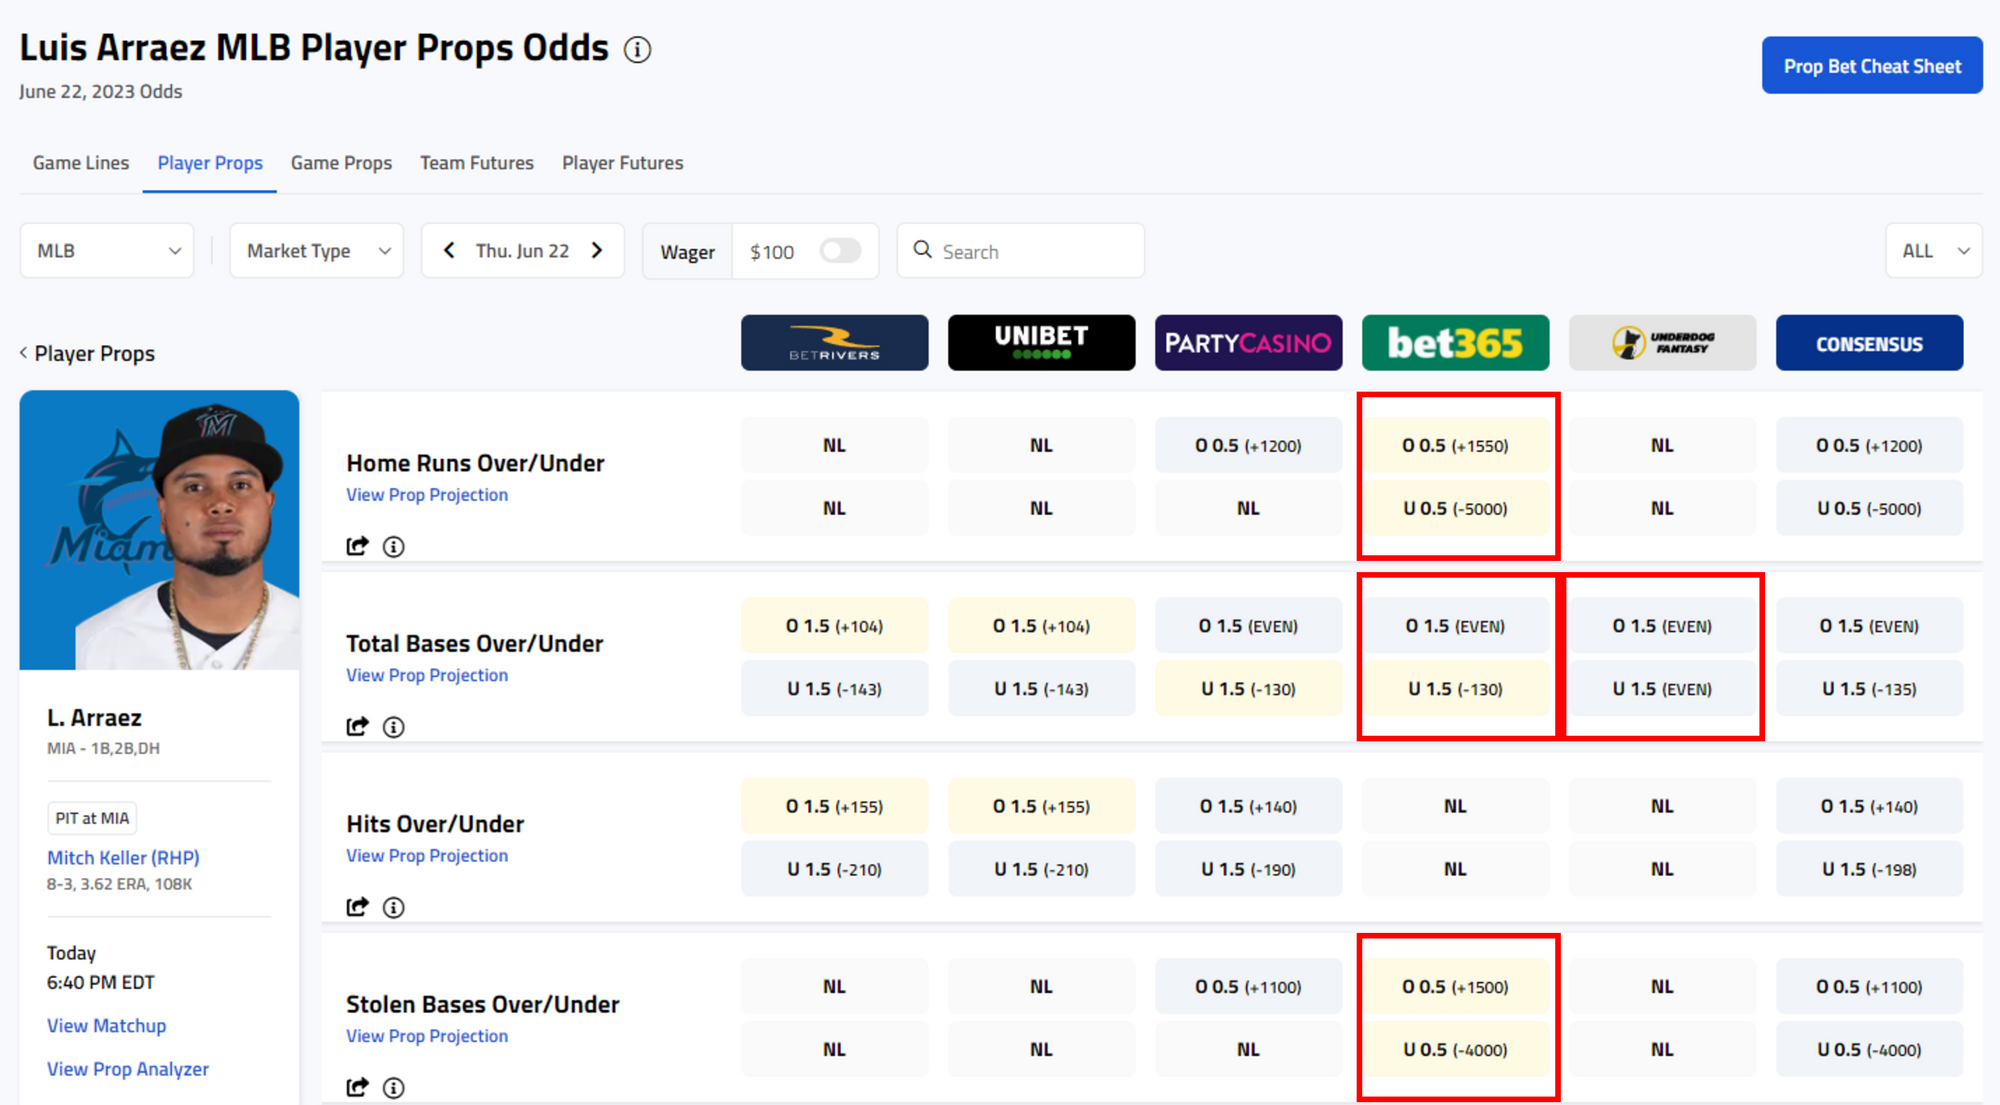This screenshot has width=2000, height=1105.
Task: Click share icon under Stolen Bases Over/Under
Action: tap(357, 1087)
